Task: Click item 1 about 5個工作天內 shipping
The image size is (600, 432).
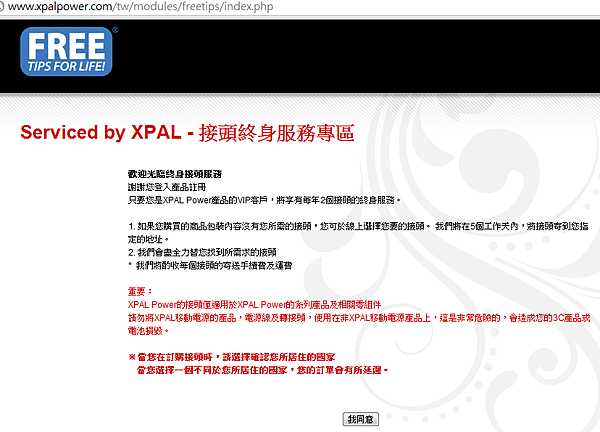Action: [358, 233]
